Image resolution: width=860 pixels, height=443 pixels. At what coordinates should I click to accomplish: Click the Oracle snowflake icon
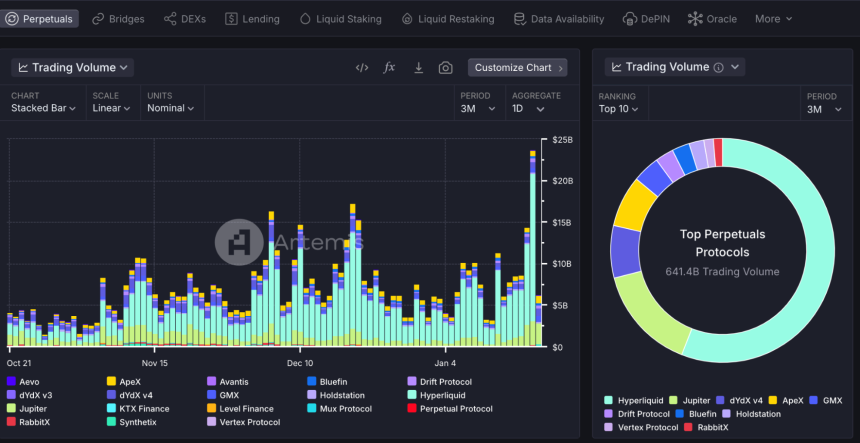695,19
